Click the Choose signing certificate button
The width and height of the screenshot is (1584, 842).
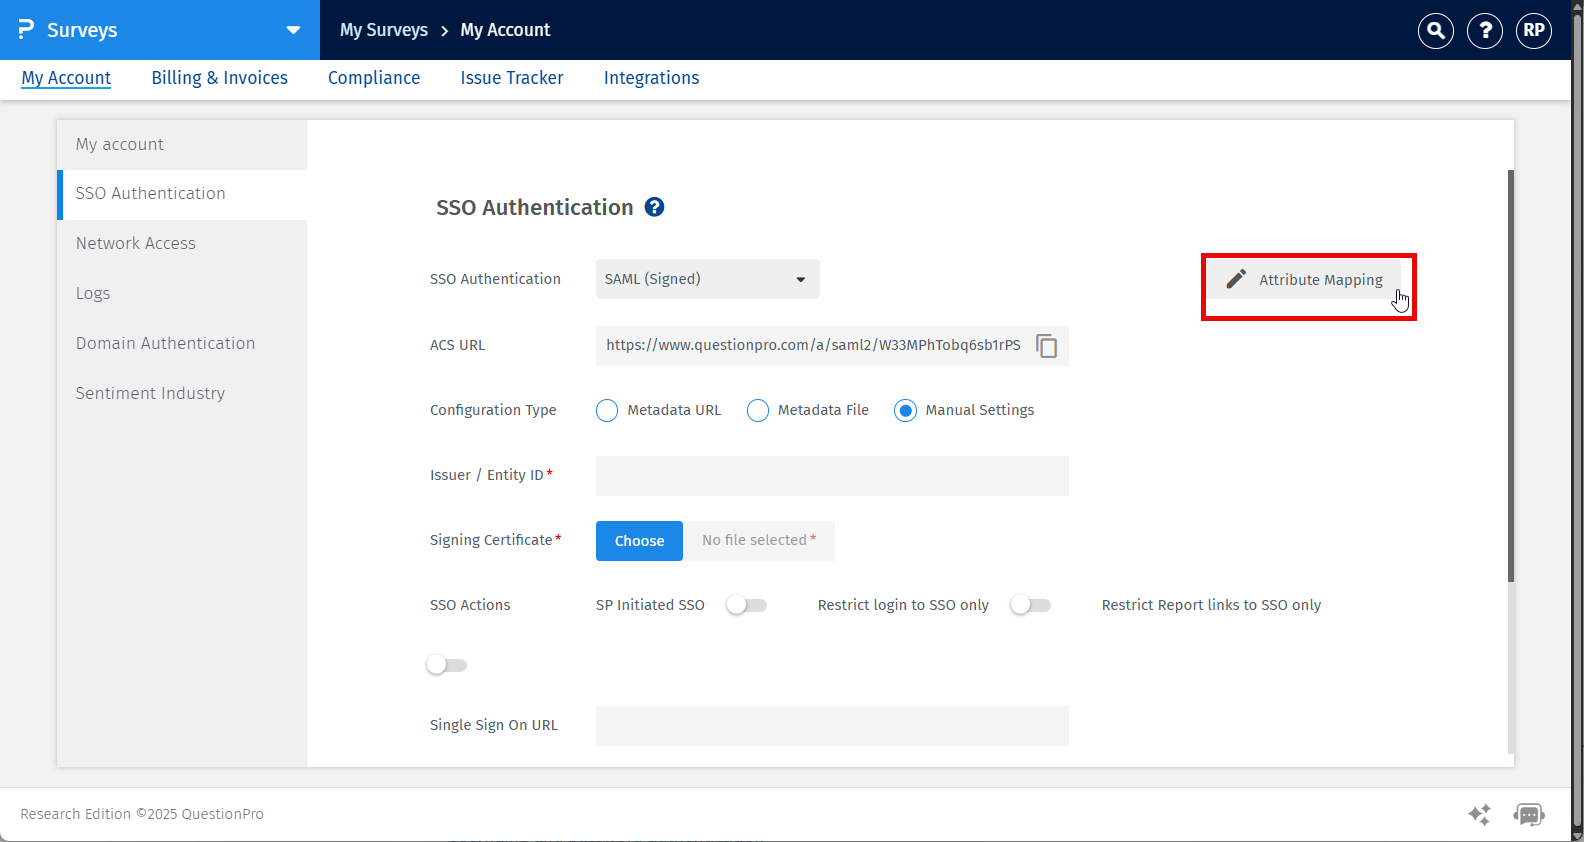[x=639, y=541]
